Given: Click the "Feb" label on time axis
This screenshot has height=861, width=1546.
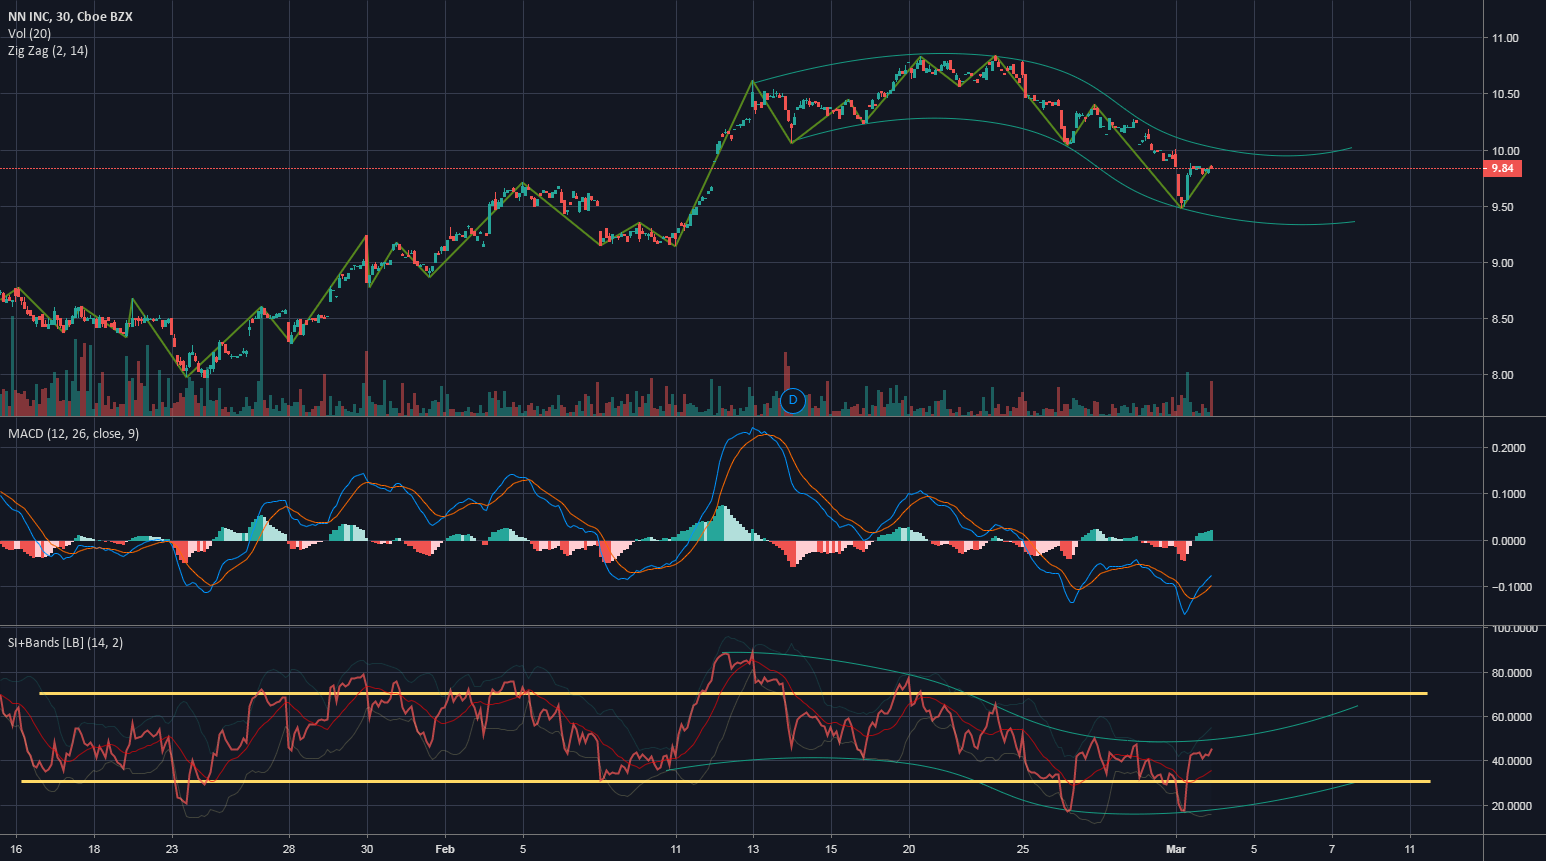Looking at the screenshot, I should 444,848.
